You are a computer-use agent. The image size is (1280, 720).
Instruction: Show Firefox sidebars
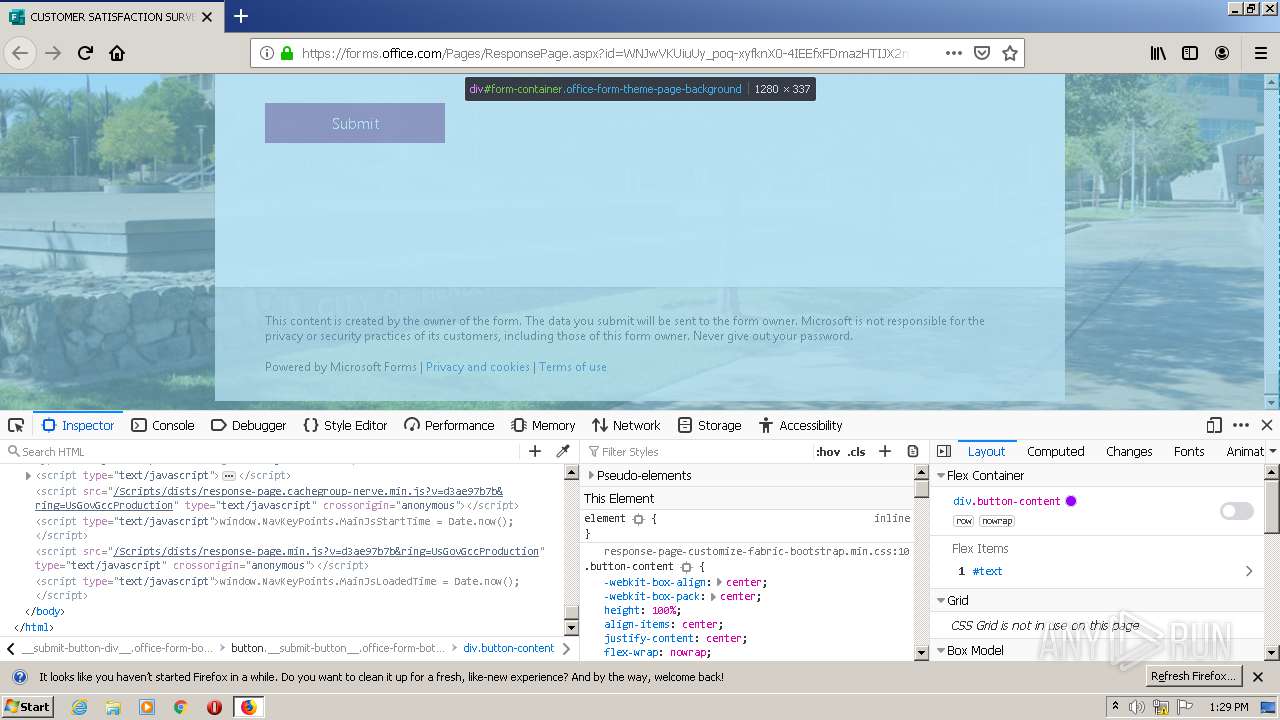tap(1190, 53)
